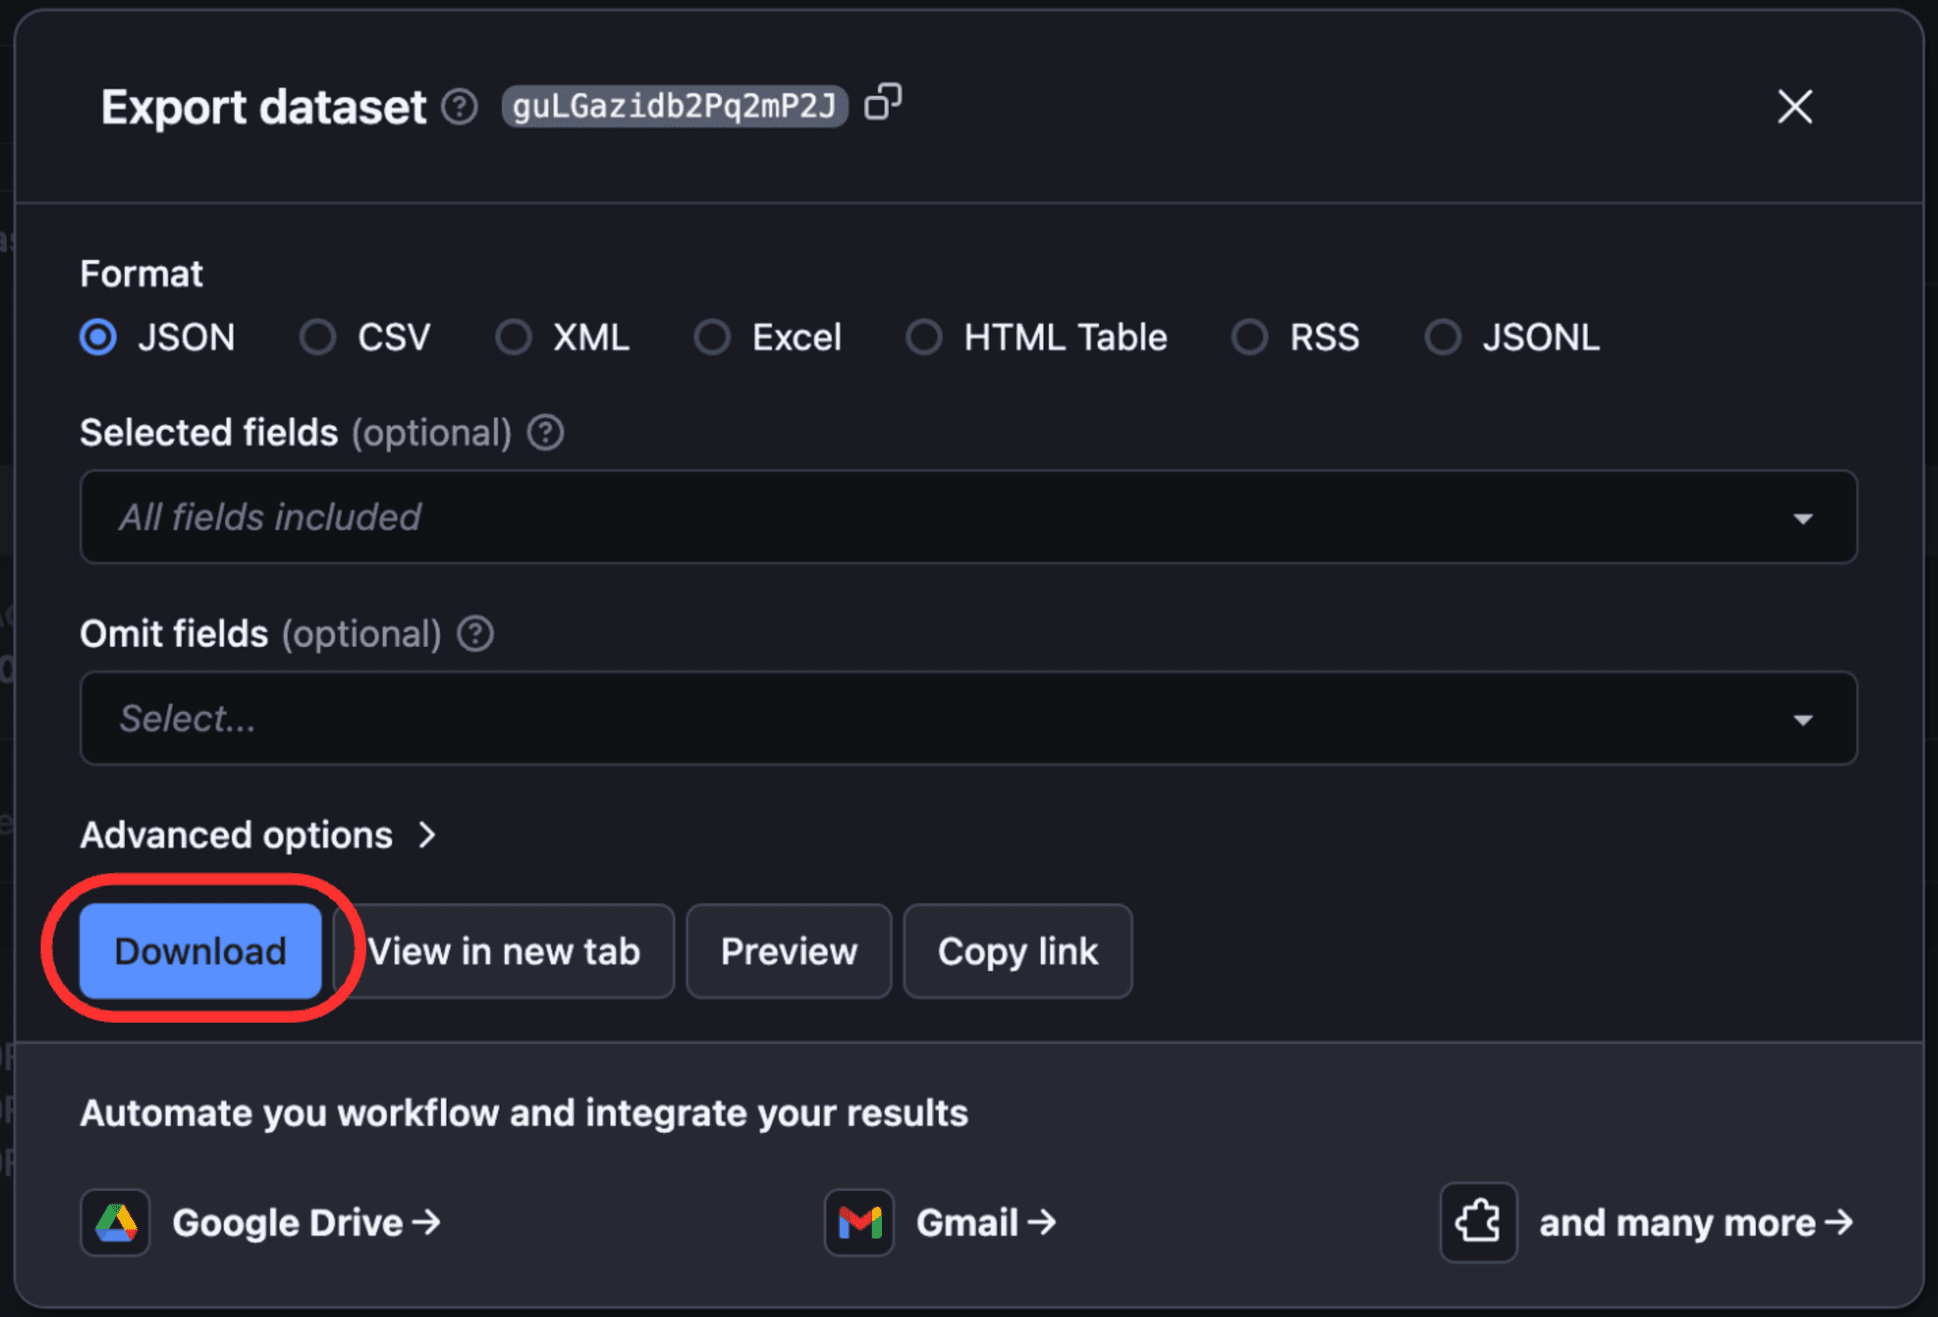Click the View in new tab button
This screenshot has height=1317, width=1938.
[504, 950]
